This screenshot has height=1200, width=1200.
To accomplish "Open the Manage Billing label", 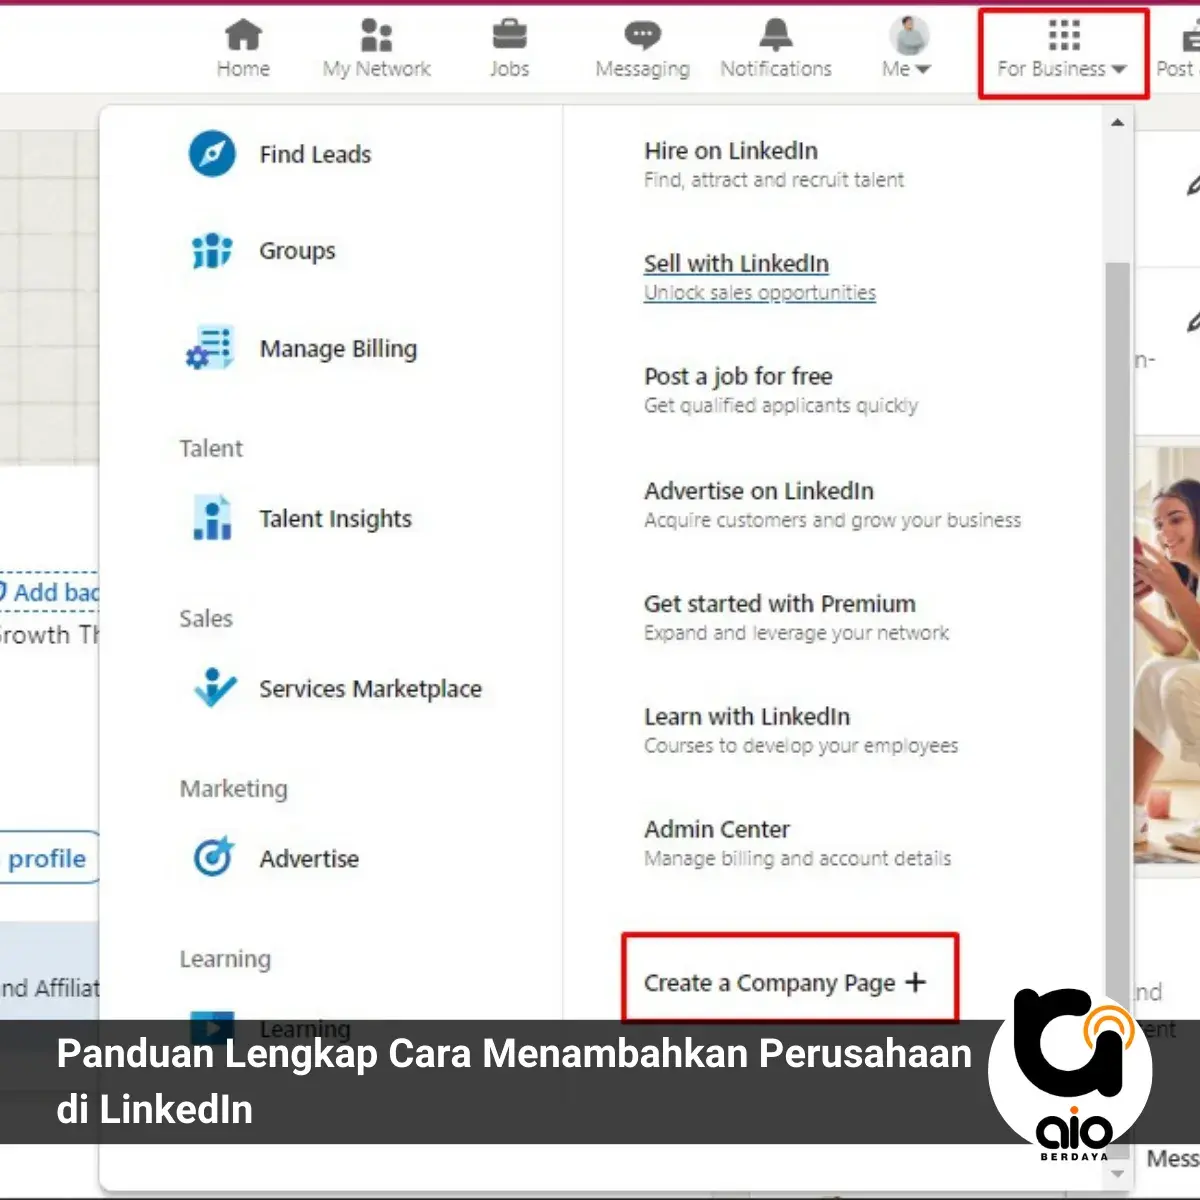I will [338, 349].
